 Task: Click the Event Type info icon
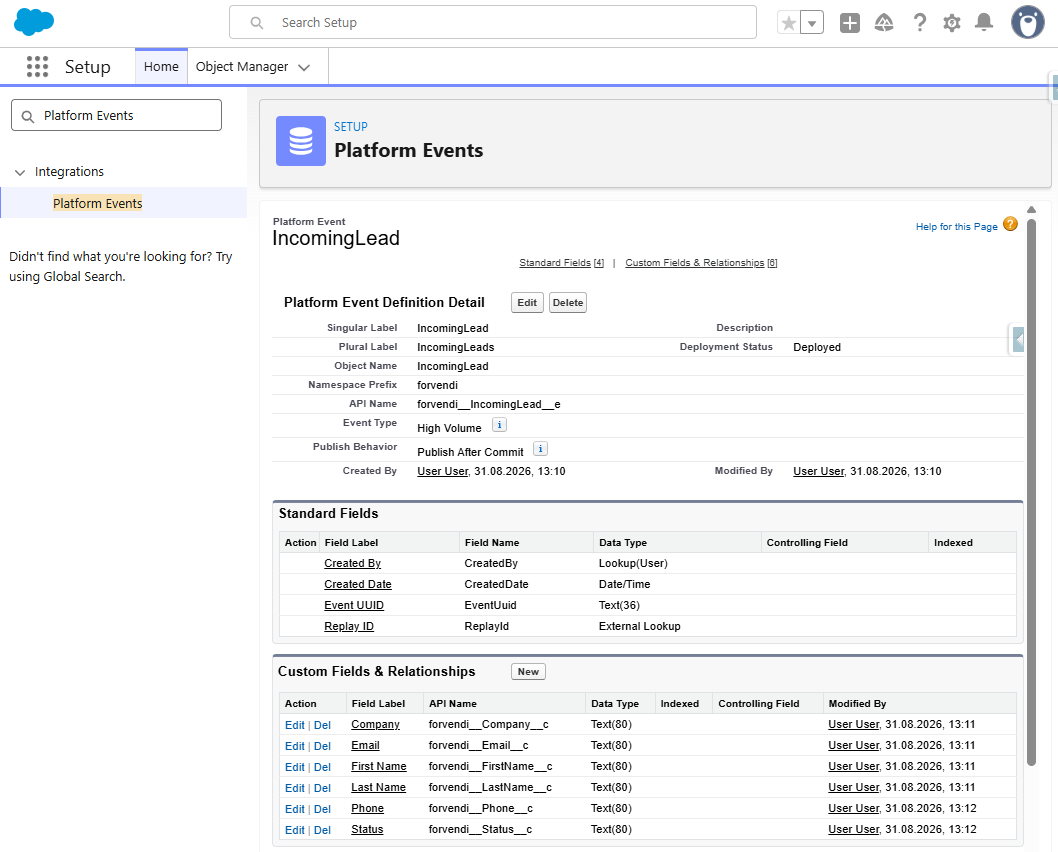(x=499, y=425)
